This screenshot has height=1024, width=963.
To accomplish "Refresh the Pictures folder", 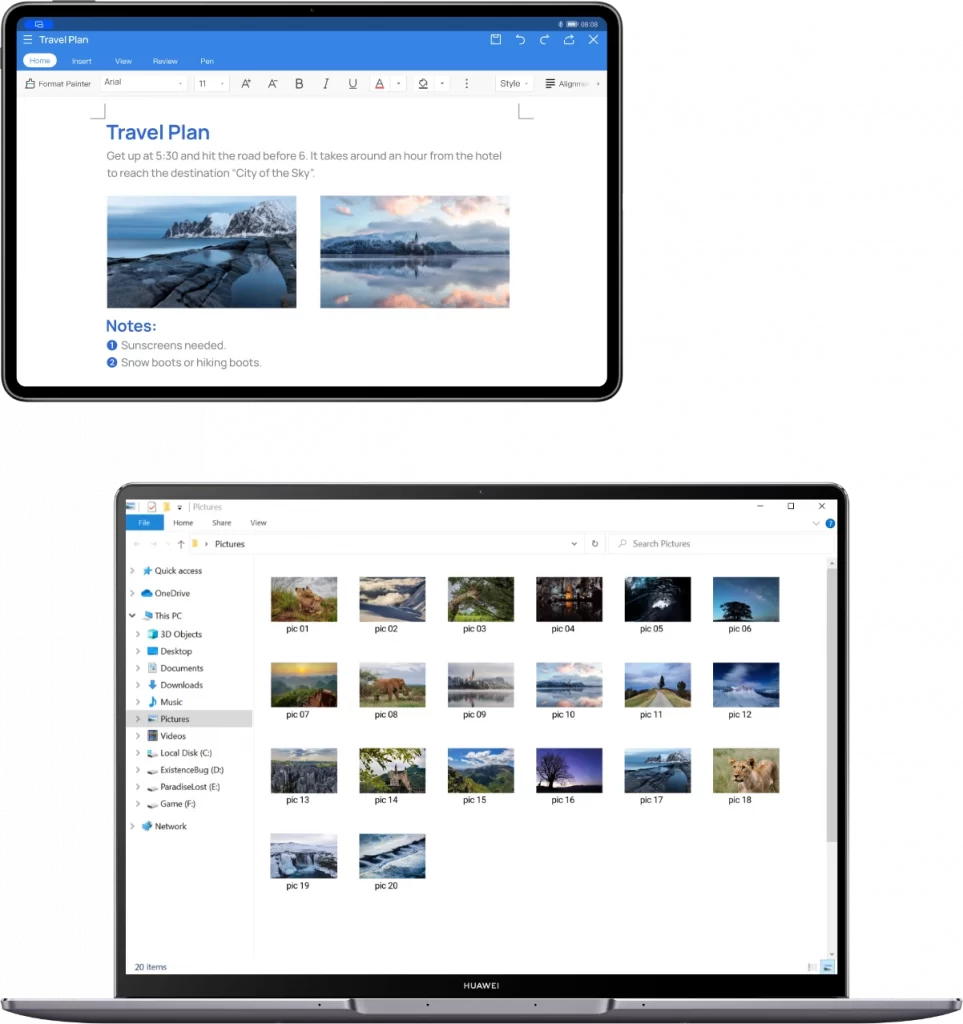I will [595, 543].
